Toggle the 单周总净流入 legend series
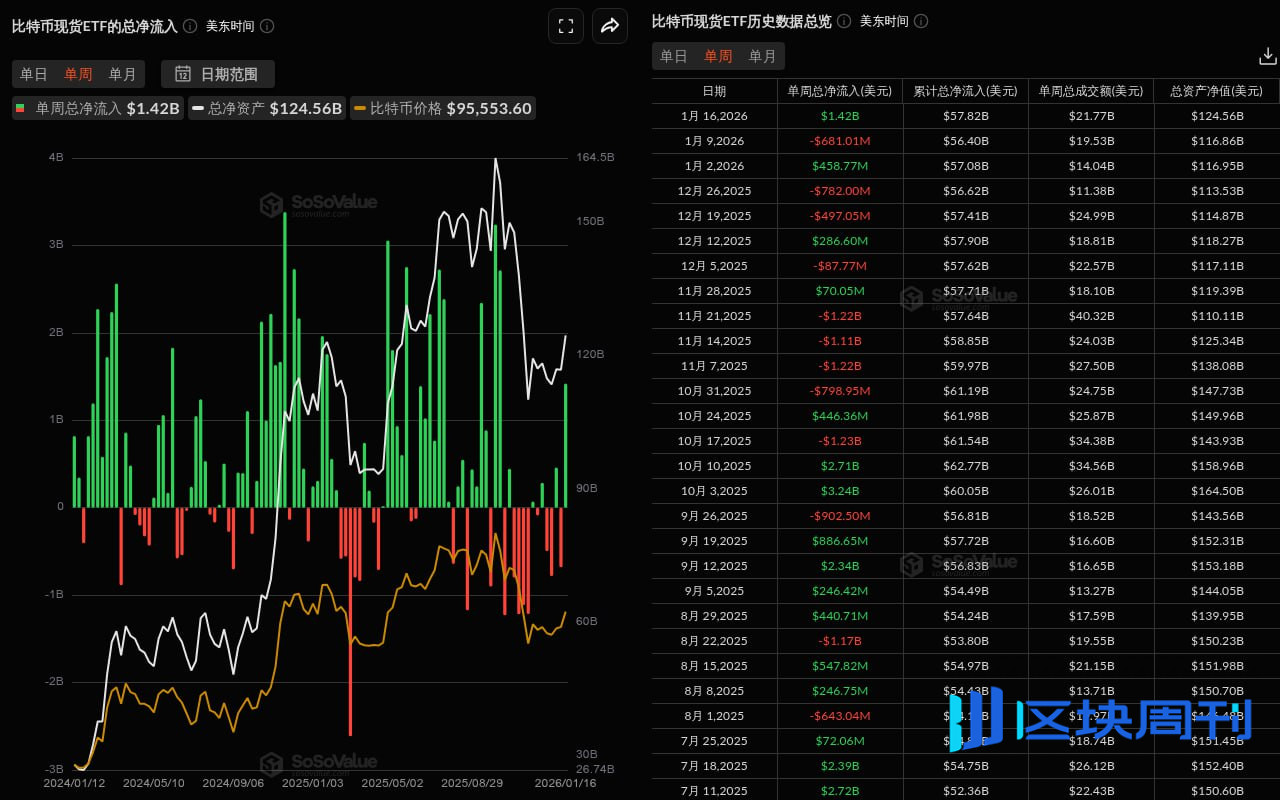The height and width of the screenshot is (800, 1280). click(97, 108)
